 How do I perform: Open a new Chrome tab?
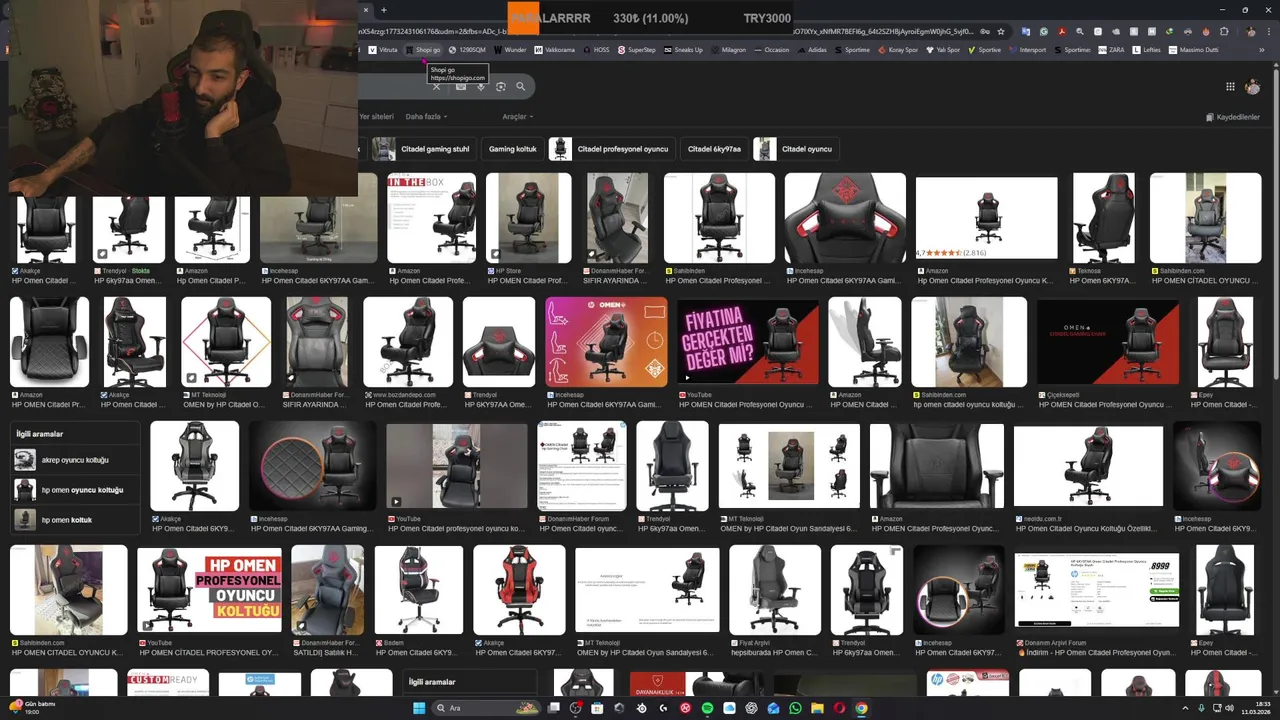tap(383, 10)
